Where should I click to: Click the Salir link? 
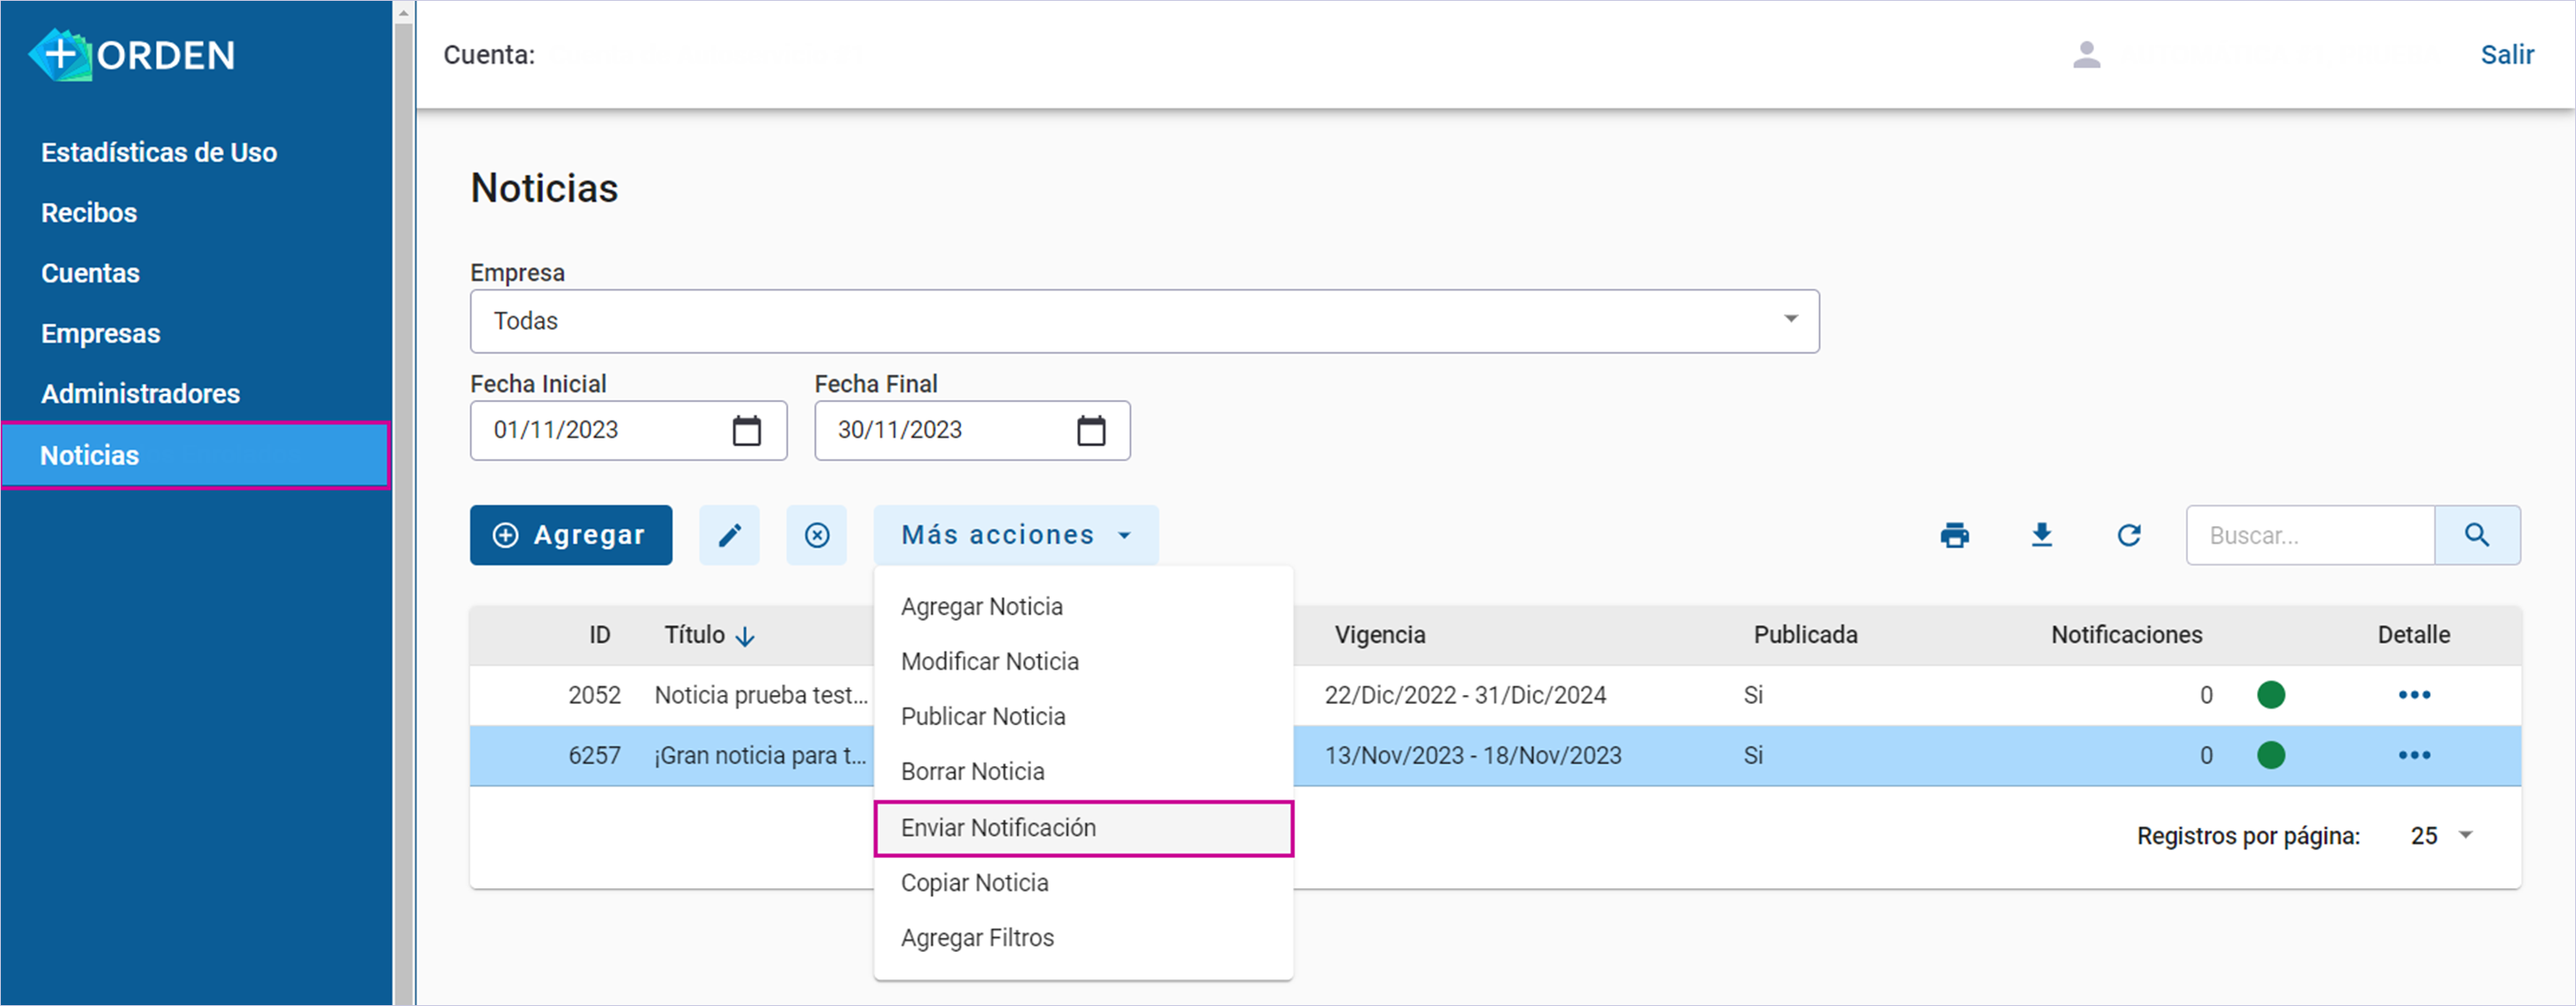point(2506,54)
